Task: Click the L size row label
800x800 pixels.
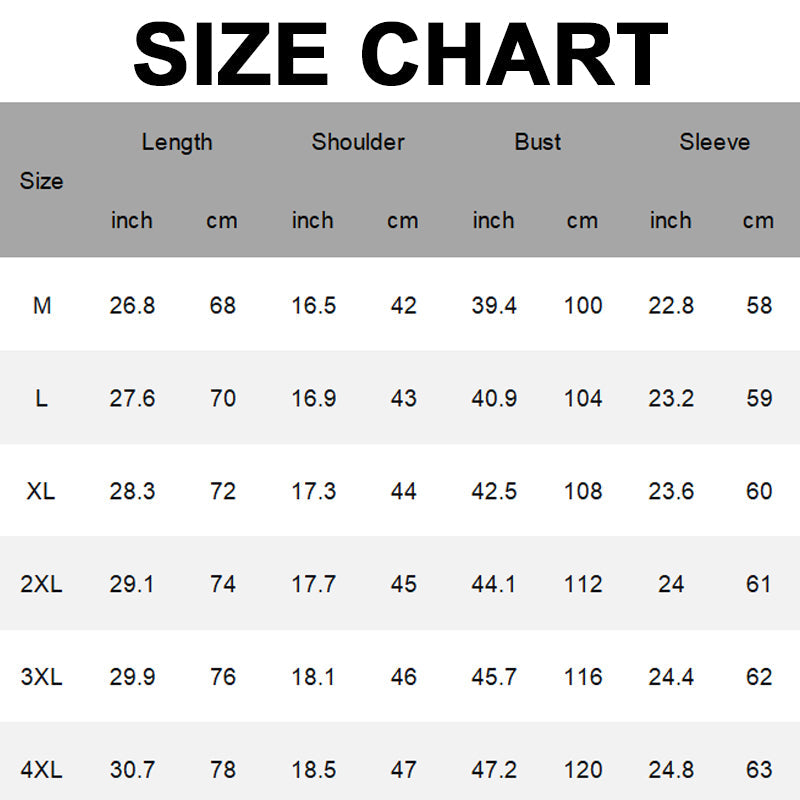Action: pos(41,398)
